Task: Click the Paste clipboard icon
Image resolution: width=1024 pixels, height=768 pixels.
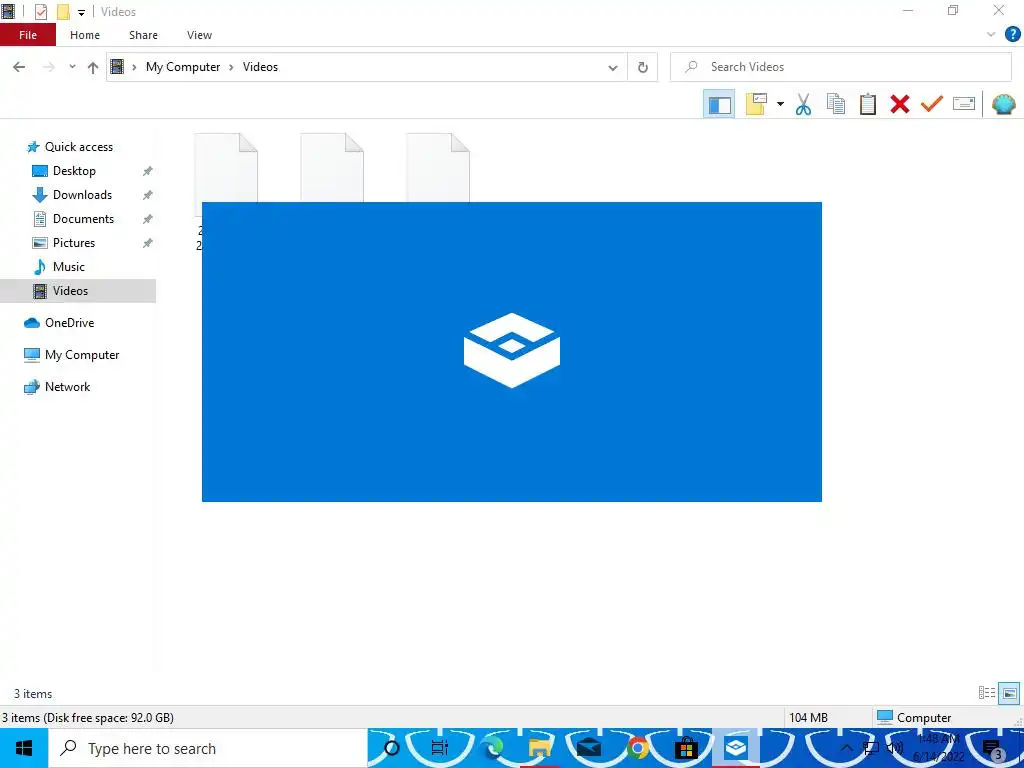Action: point(867,104)
